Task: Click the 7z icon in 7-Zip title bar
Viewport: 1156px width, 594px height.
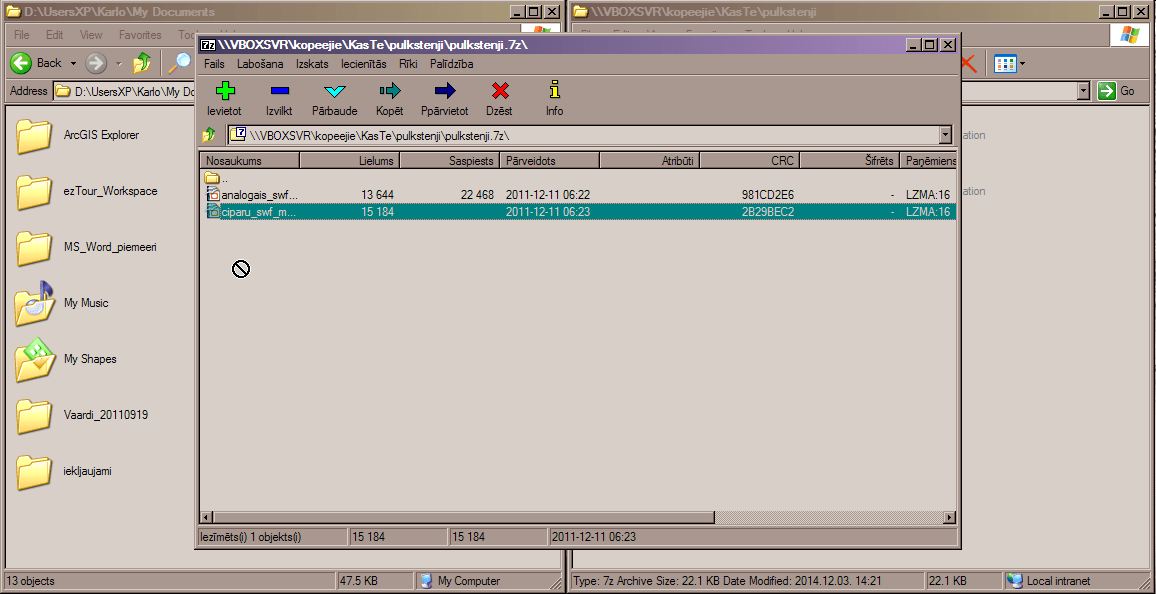Action: pyautogui.click(x=208, y=44)
